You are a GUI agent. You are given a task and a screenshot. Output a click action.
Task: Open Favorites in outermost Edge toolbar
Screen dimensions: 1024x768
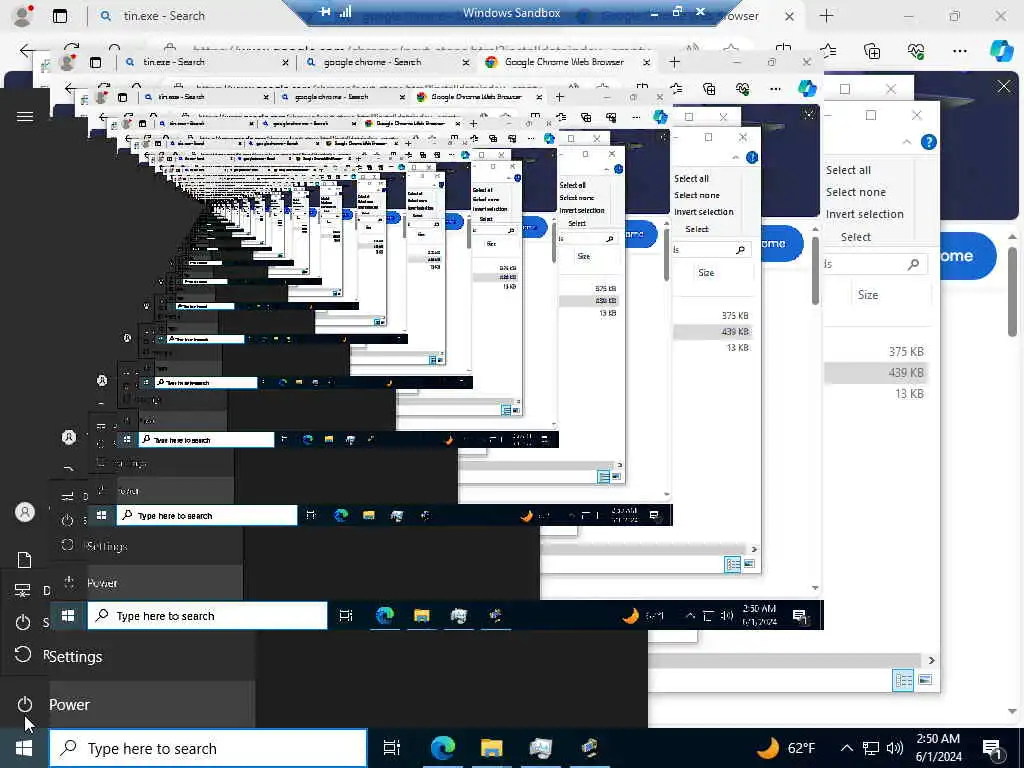coord(828,50)
